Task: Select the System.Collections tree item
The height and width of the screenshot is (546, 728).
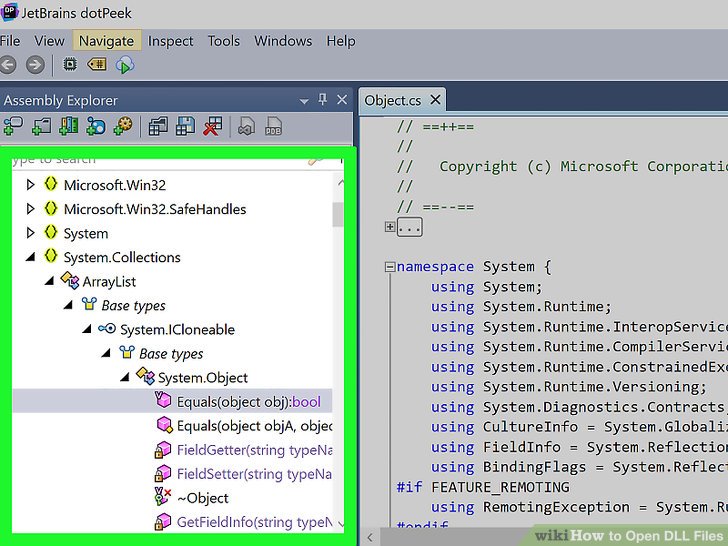Action: (122, 257)
